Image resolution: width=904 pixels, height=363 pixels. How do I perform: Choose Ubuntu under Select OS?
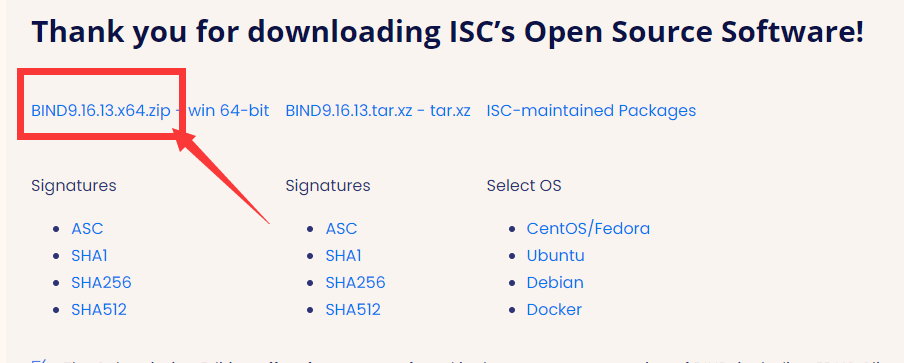pyautogui.click(x=556, y=255)
